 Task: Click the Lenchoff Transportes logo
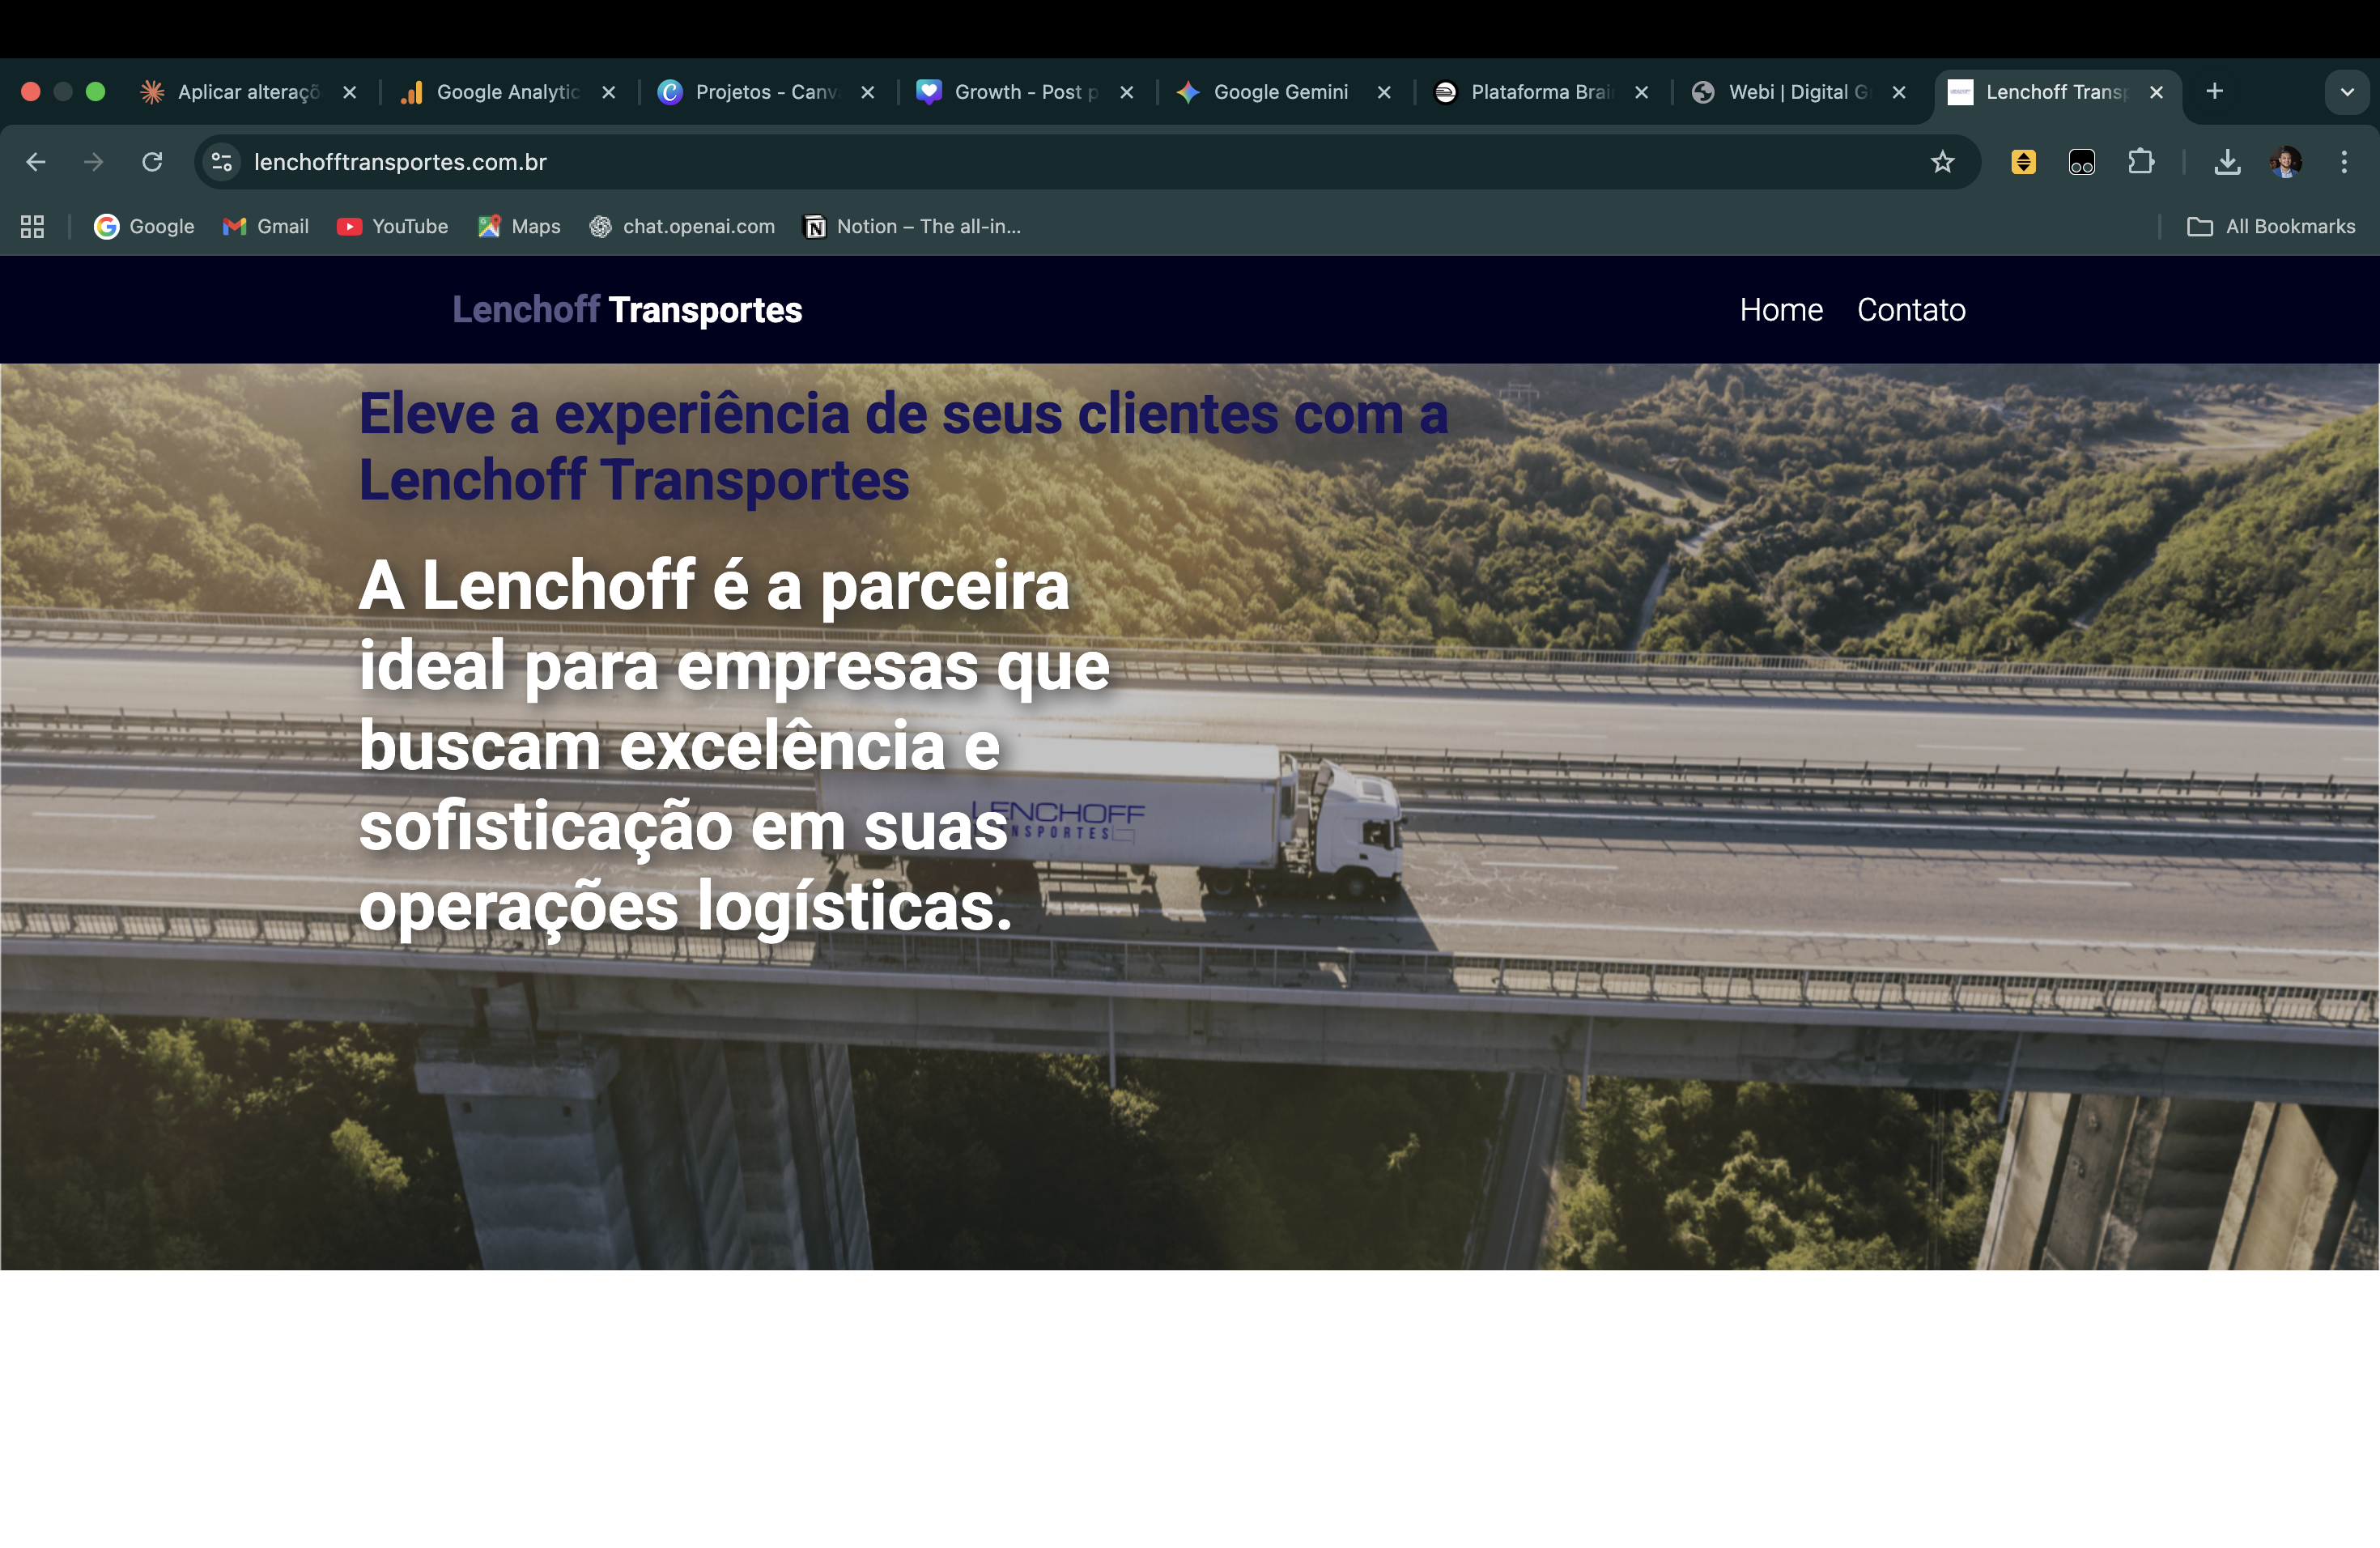point(627,310)
